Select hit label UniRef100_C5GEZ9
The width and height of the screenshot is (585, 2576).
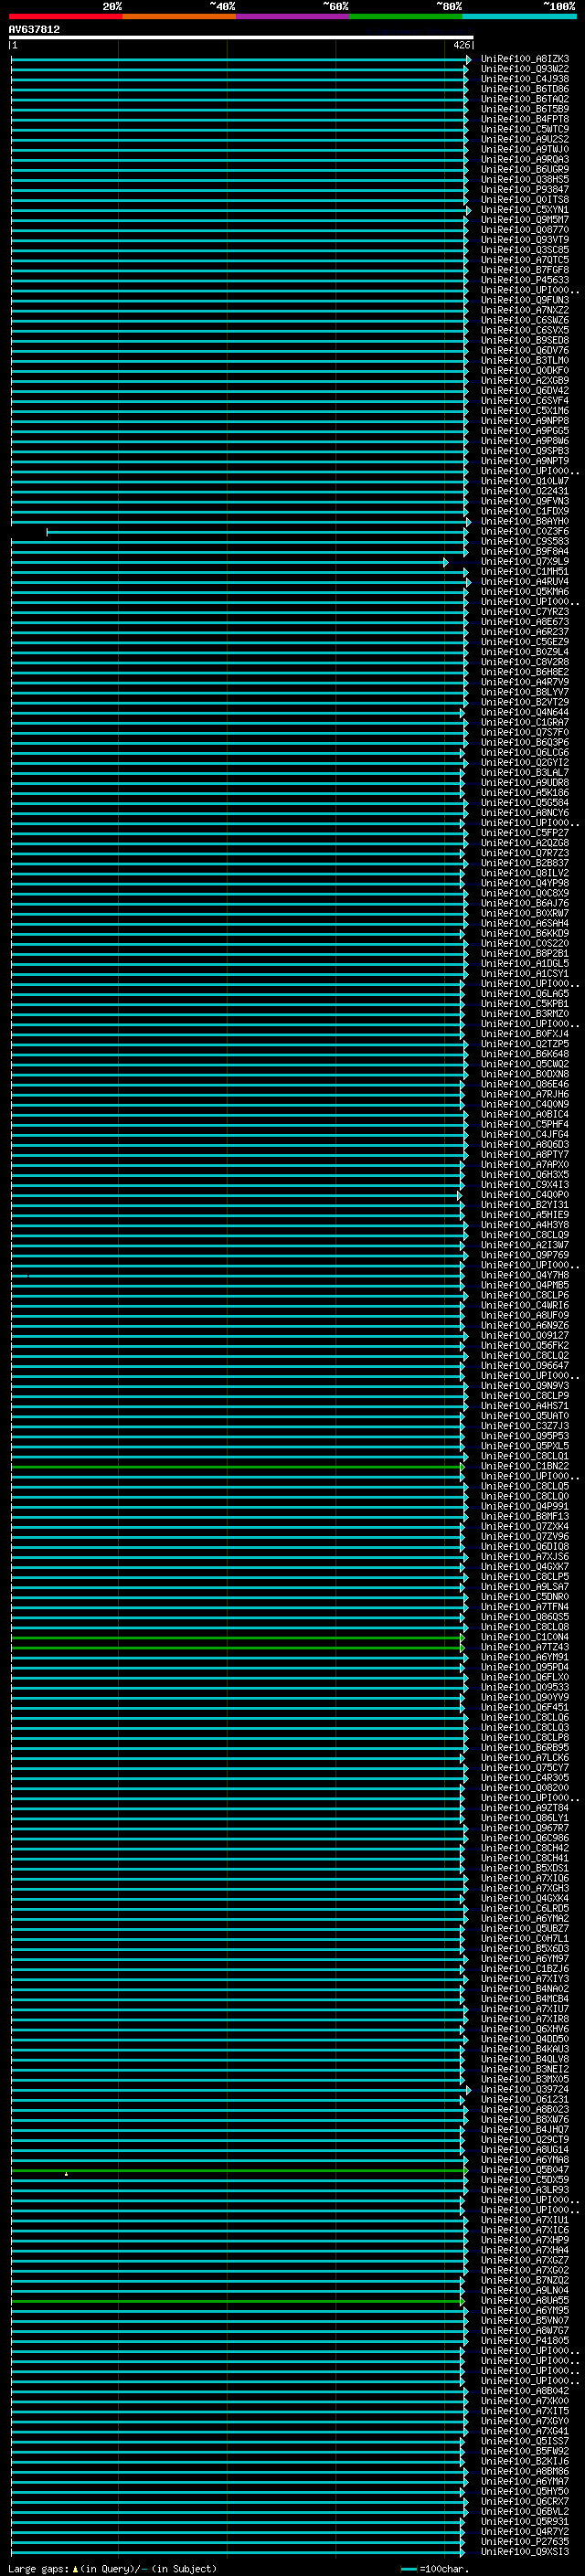click(525, 642)
